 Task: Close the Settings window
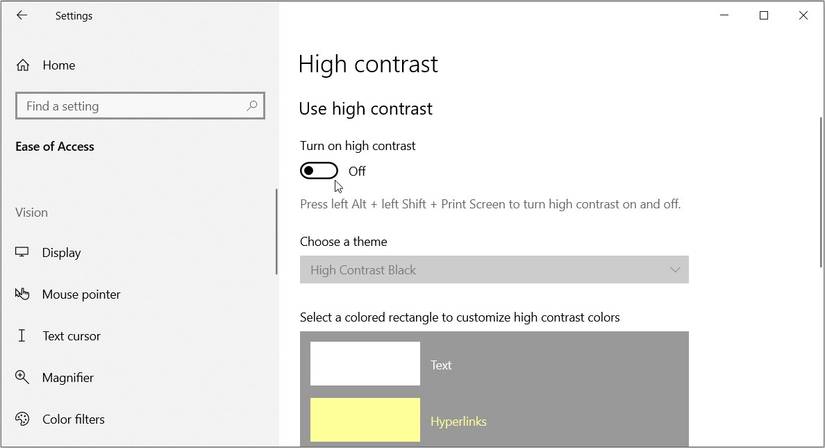coord(803,15)
